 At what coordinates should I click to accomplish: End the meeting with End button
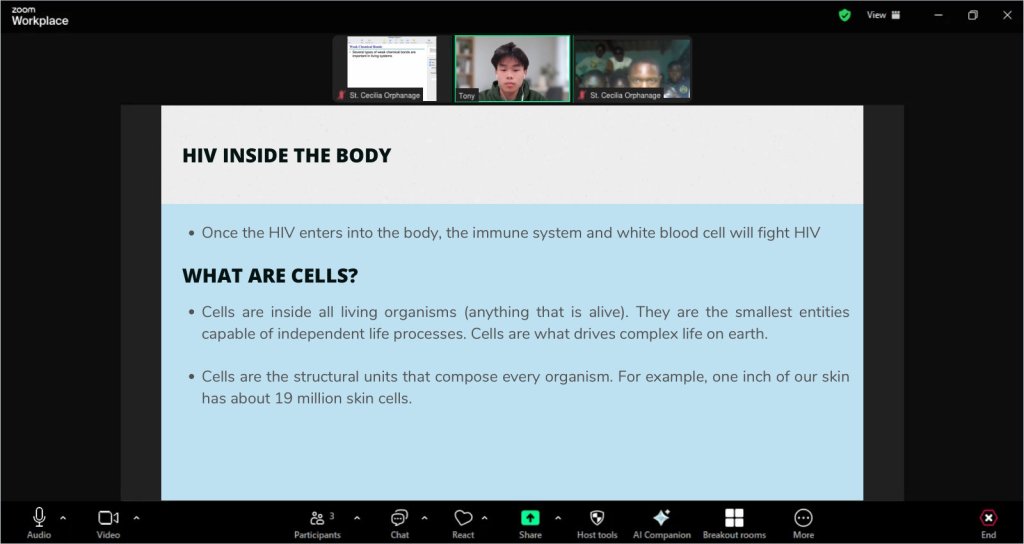tap(989, 524)
